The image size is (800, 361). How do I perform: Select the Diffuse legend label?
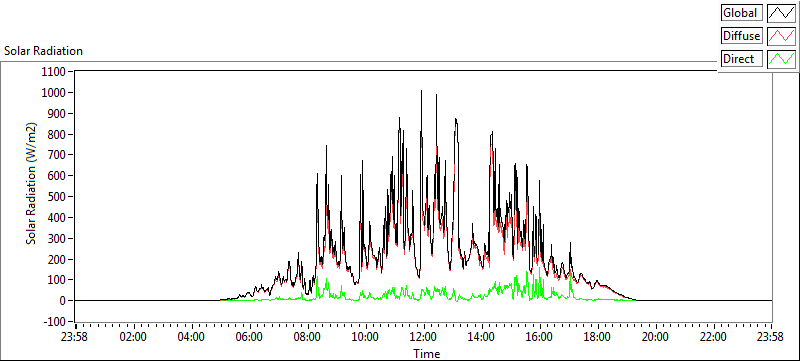pos(742,36)
